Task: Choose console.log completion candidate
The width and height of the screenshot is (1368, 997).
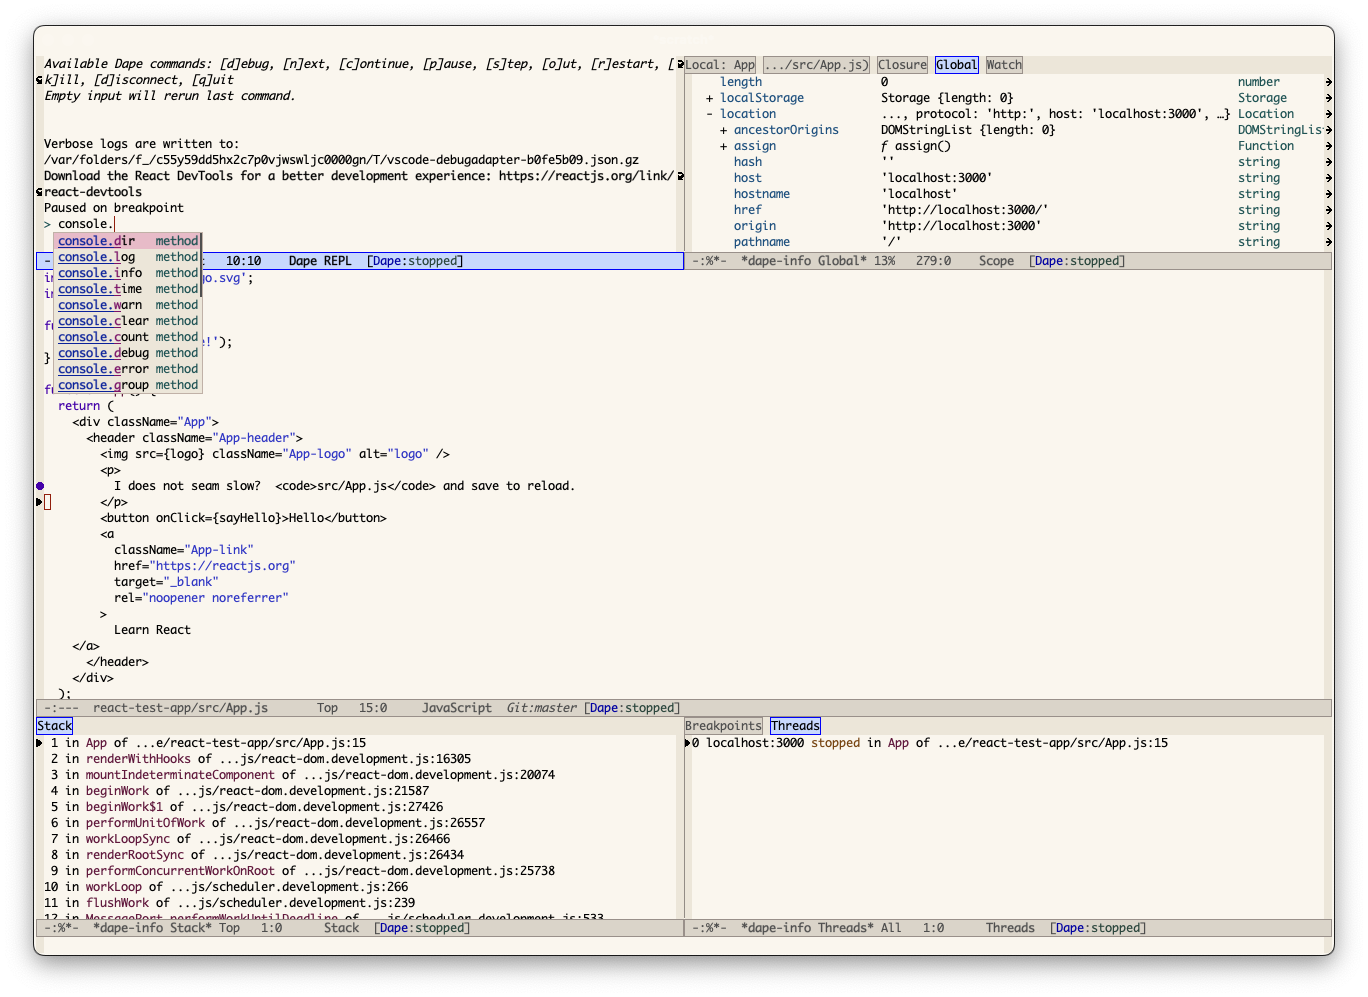Action: tap(128, 257)
